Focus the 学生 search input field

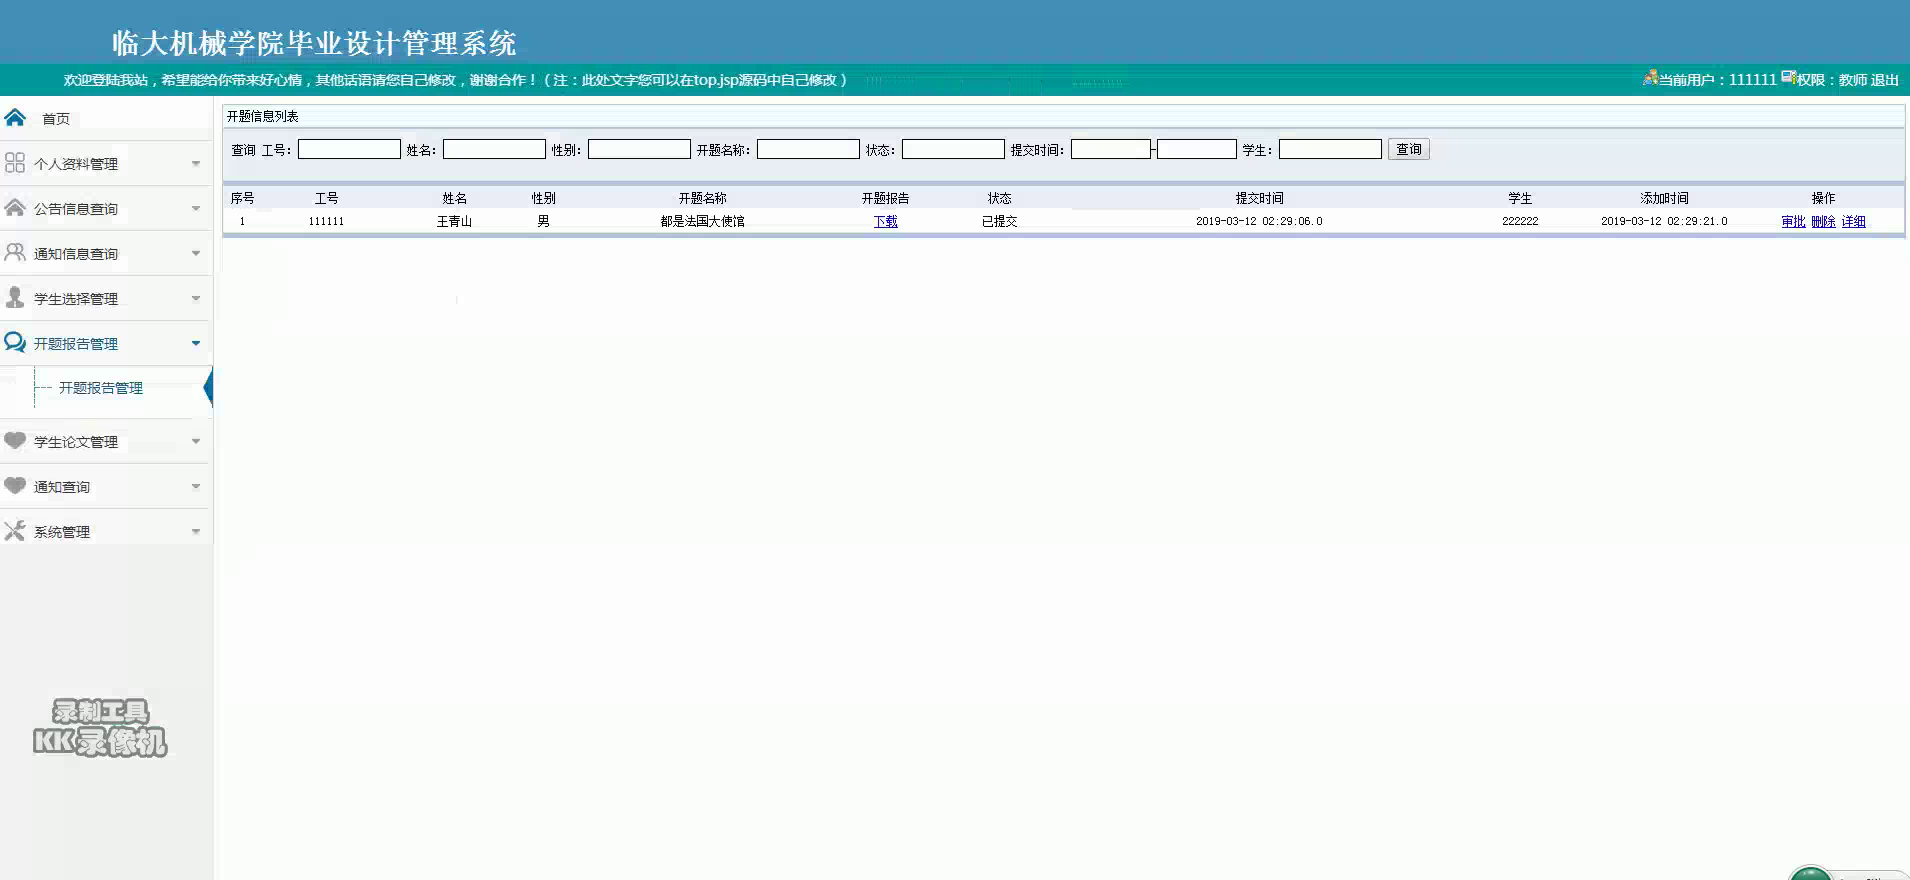click(1330, 149)
